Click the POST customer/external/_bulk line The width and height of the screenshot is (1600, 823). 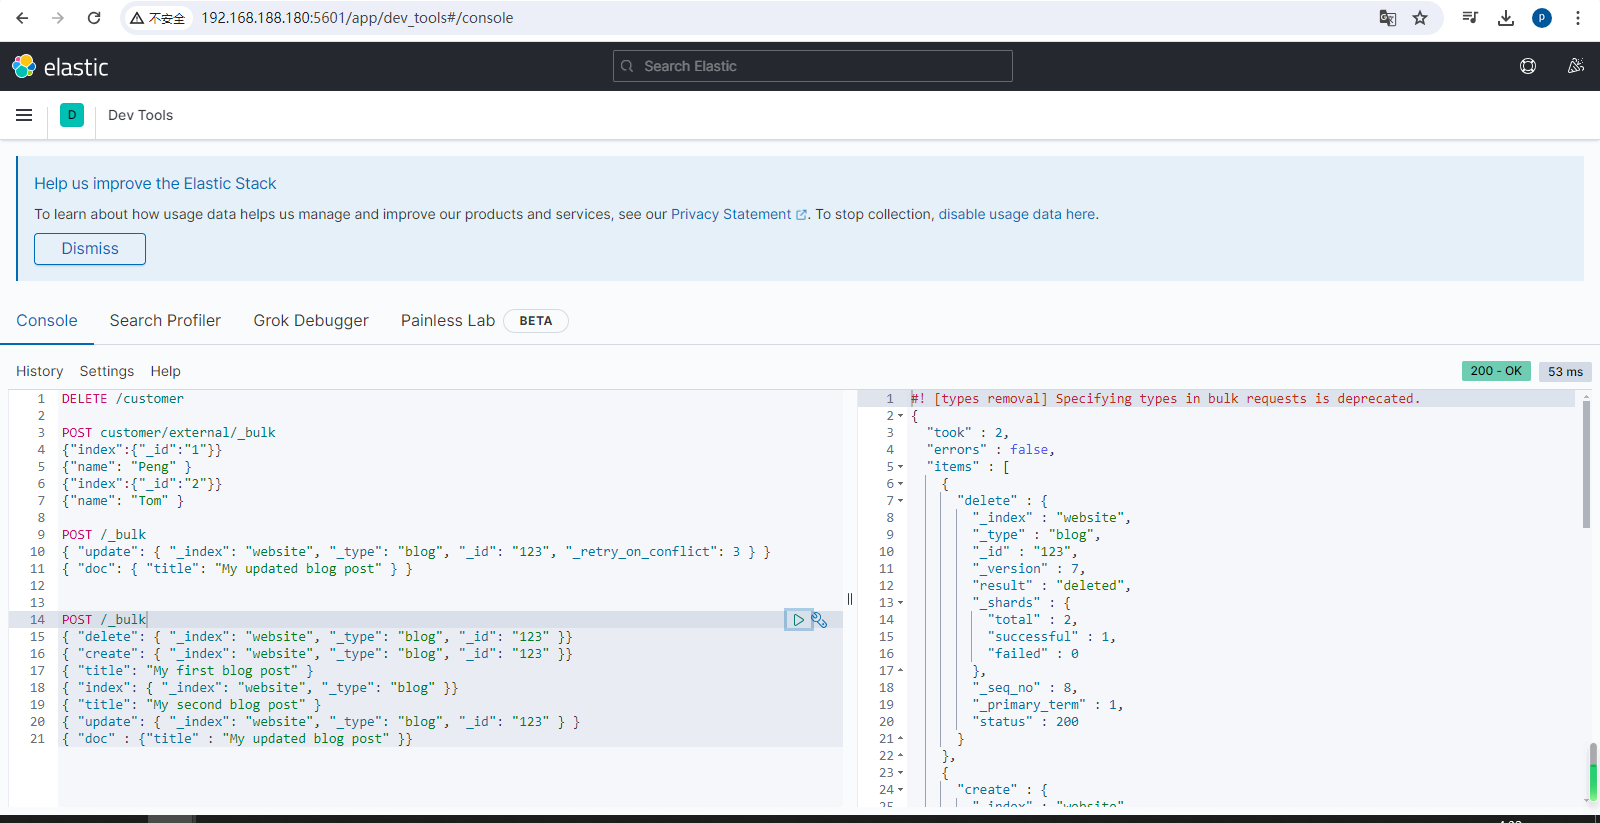(169, 433)
